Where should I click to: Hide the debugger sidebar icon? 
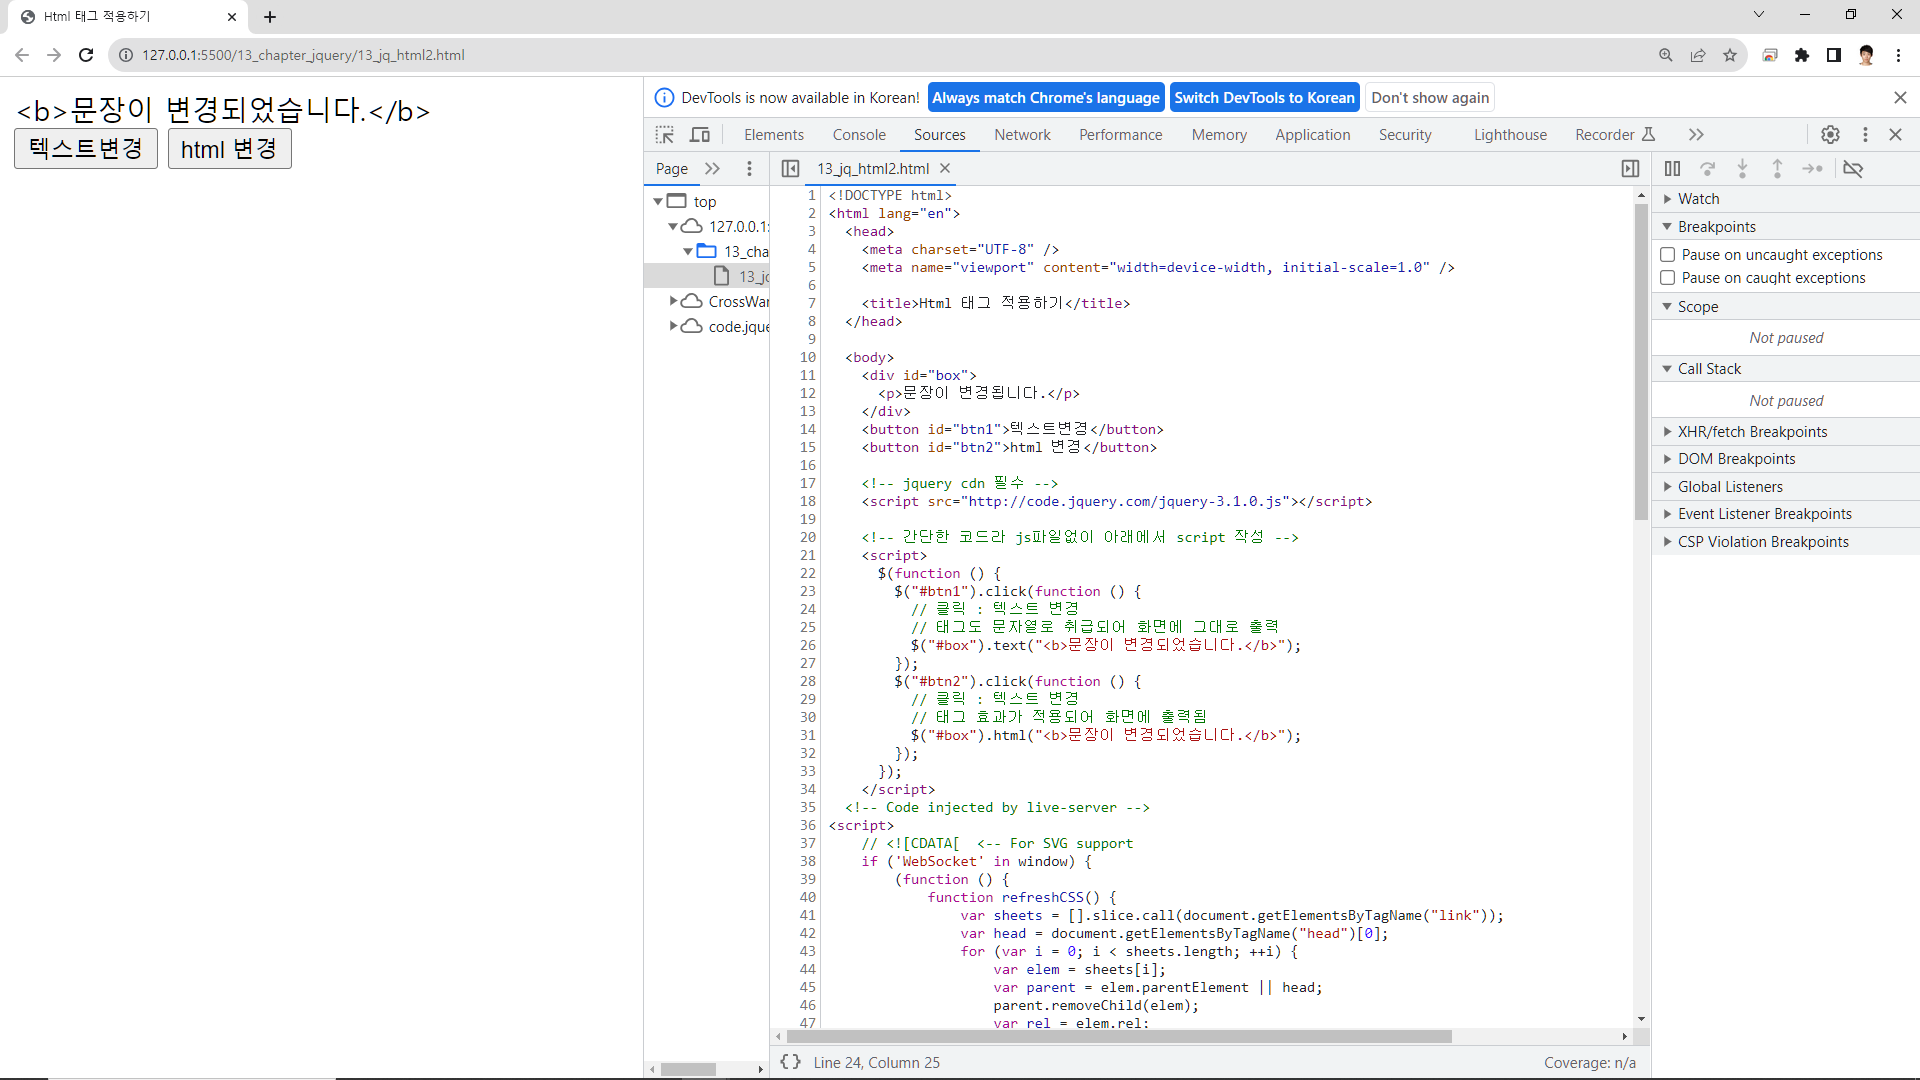1630,169
